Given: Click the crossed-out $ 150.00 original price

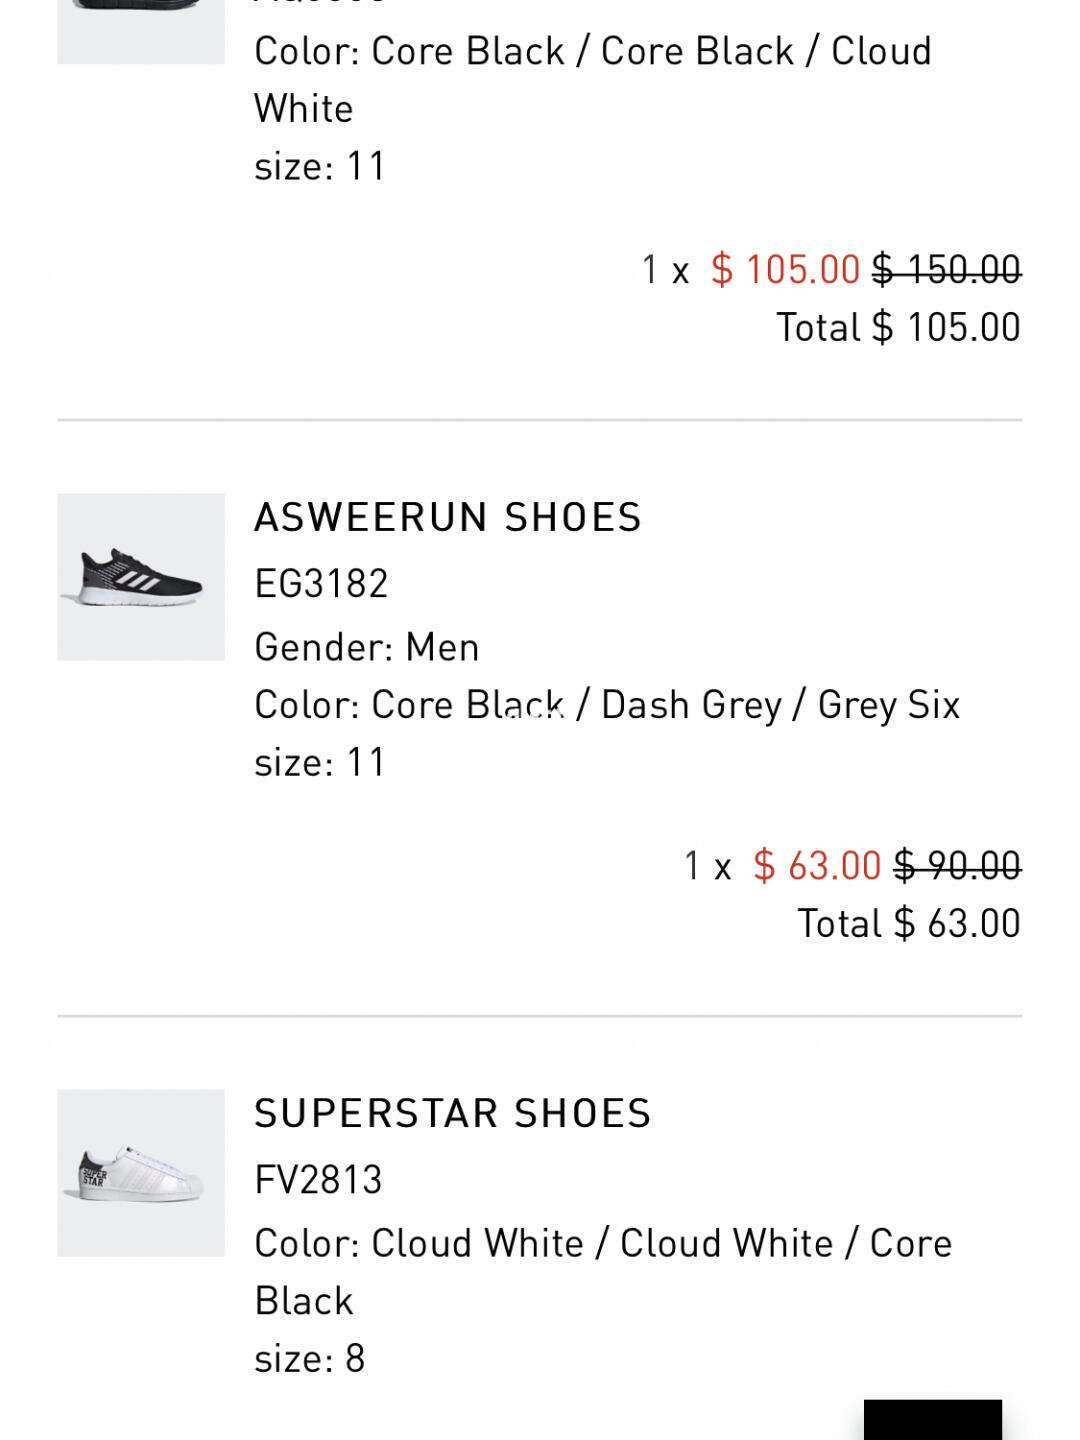Looking at the screenshot, I should pos(947,269).
